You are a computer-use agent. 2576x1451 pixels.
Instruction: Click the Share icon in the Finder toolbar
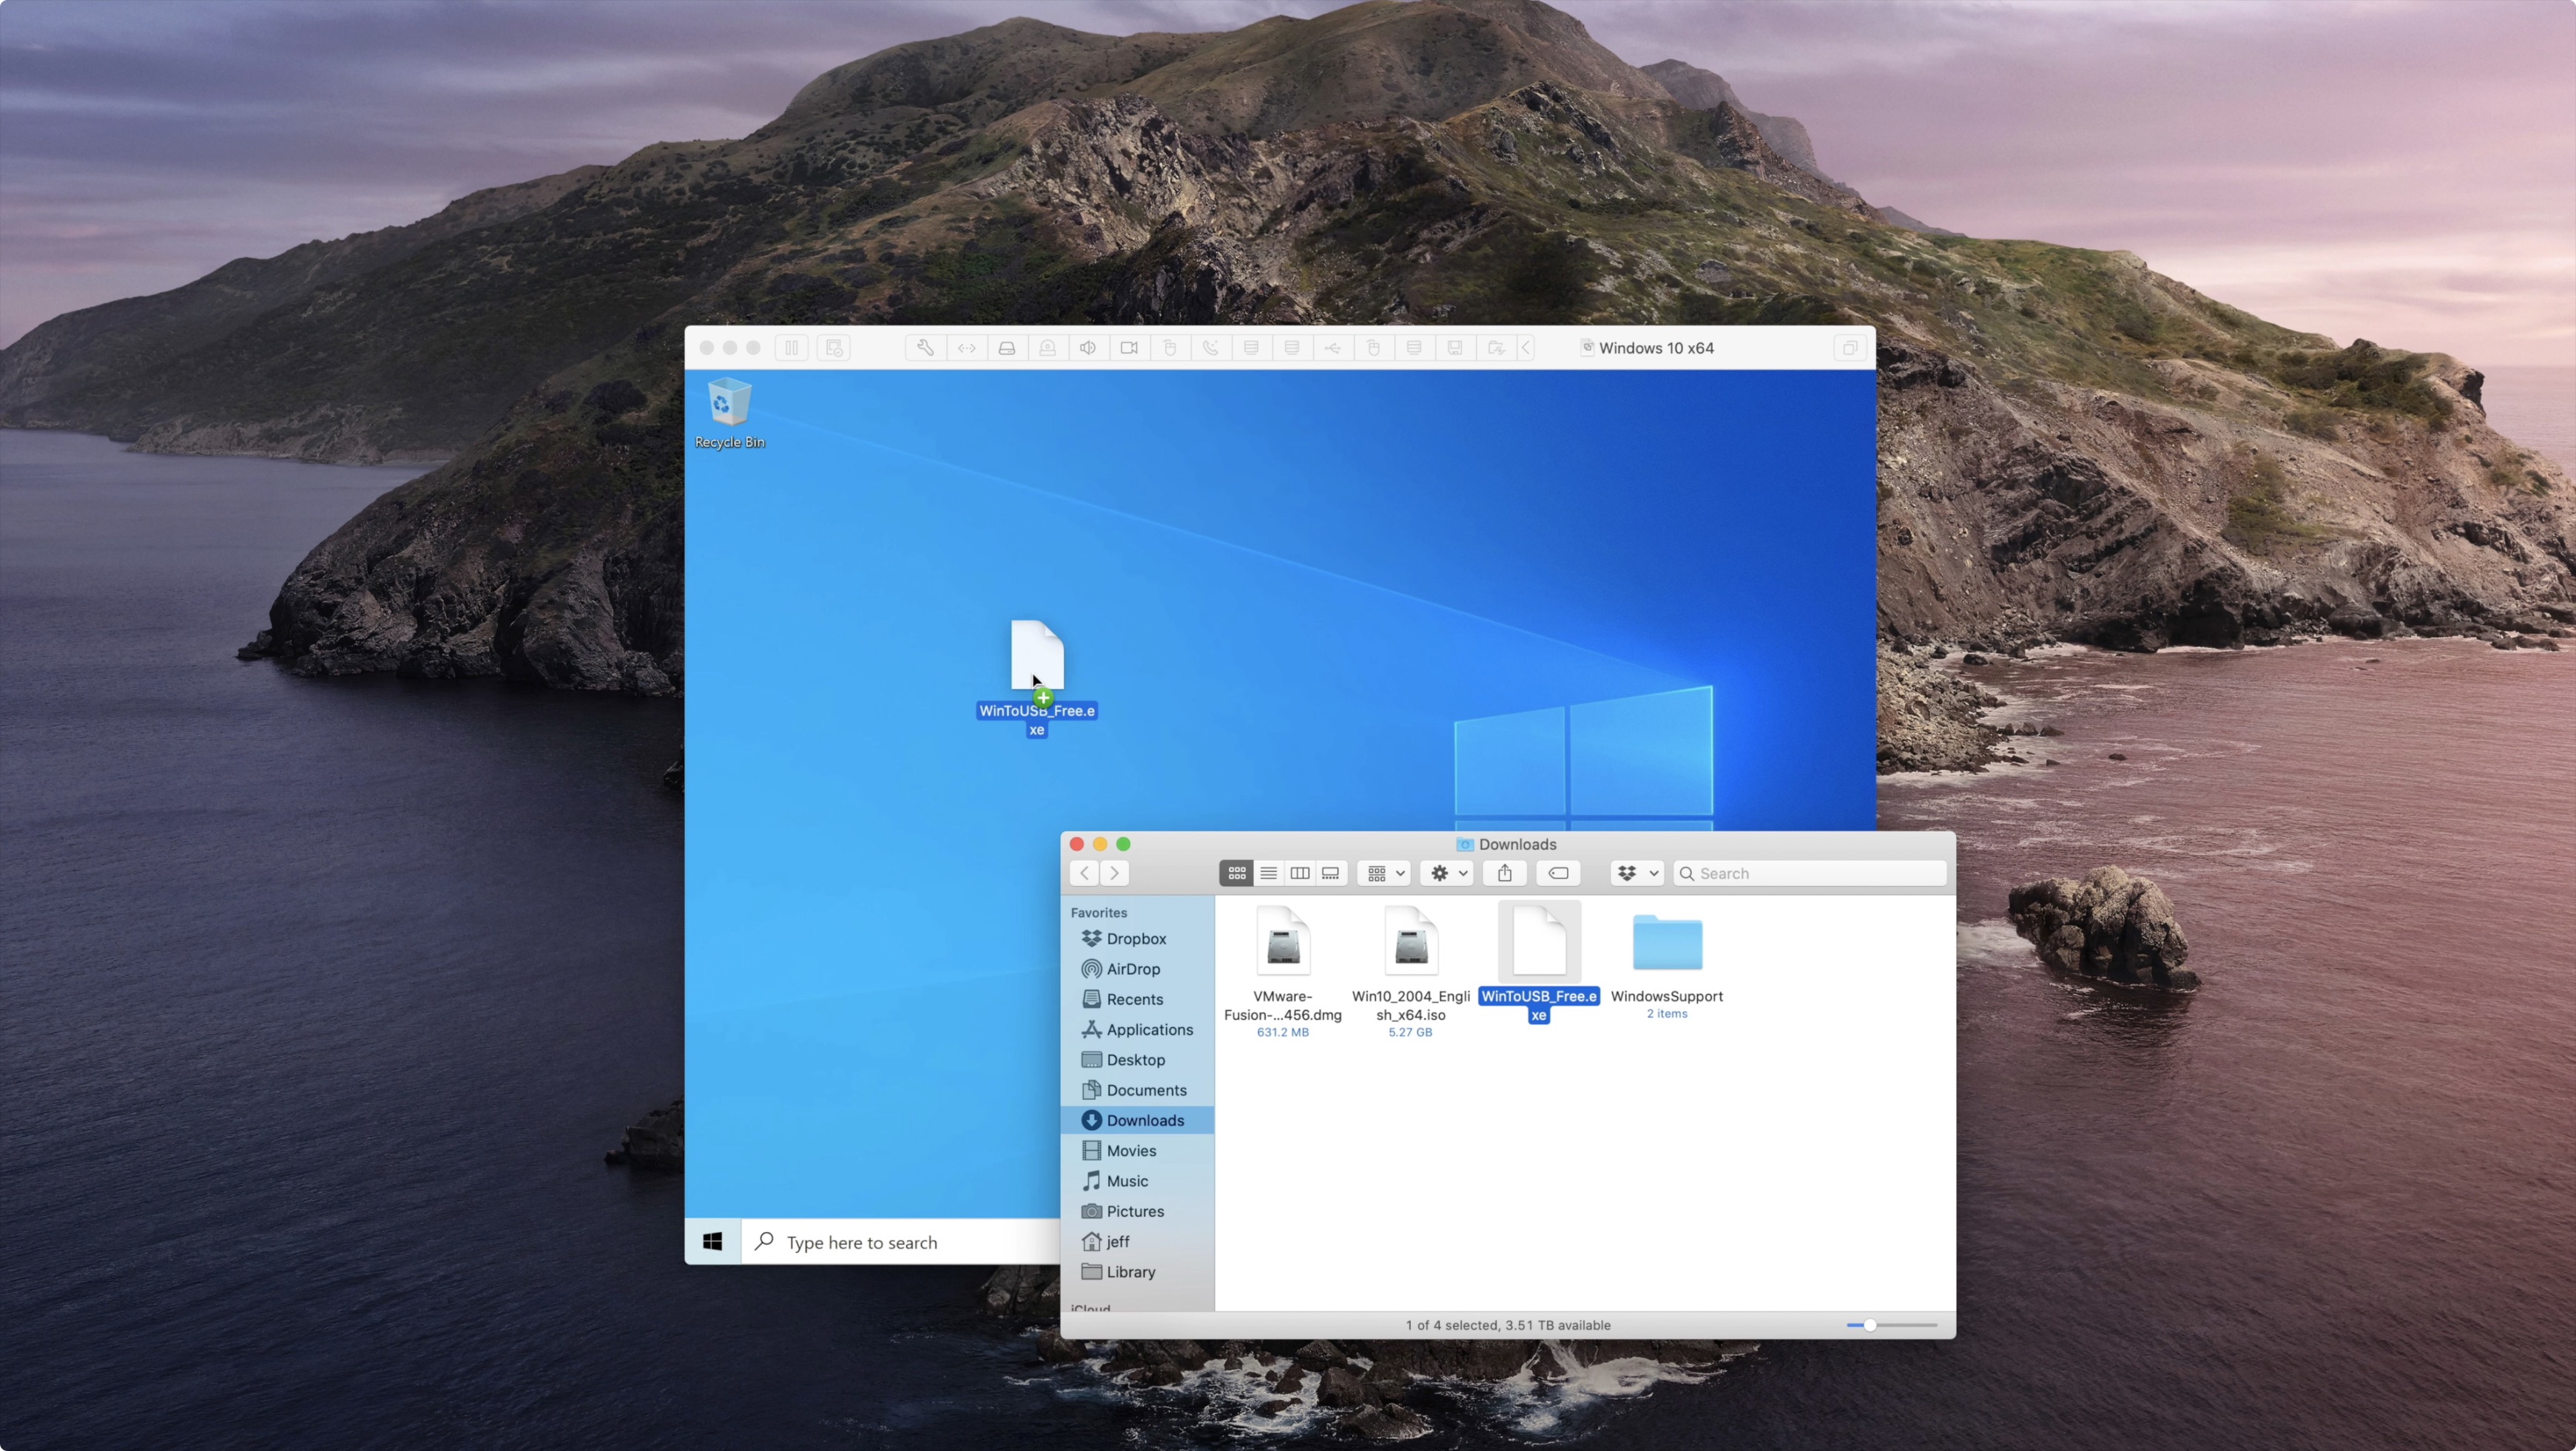1505,873
